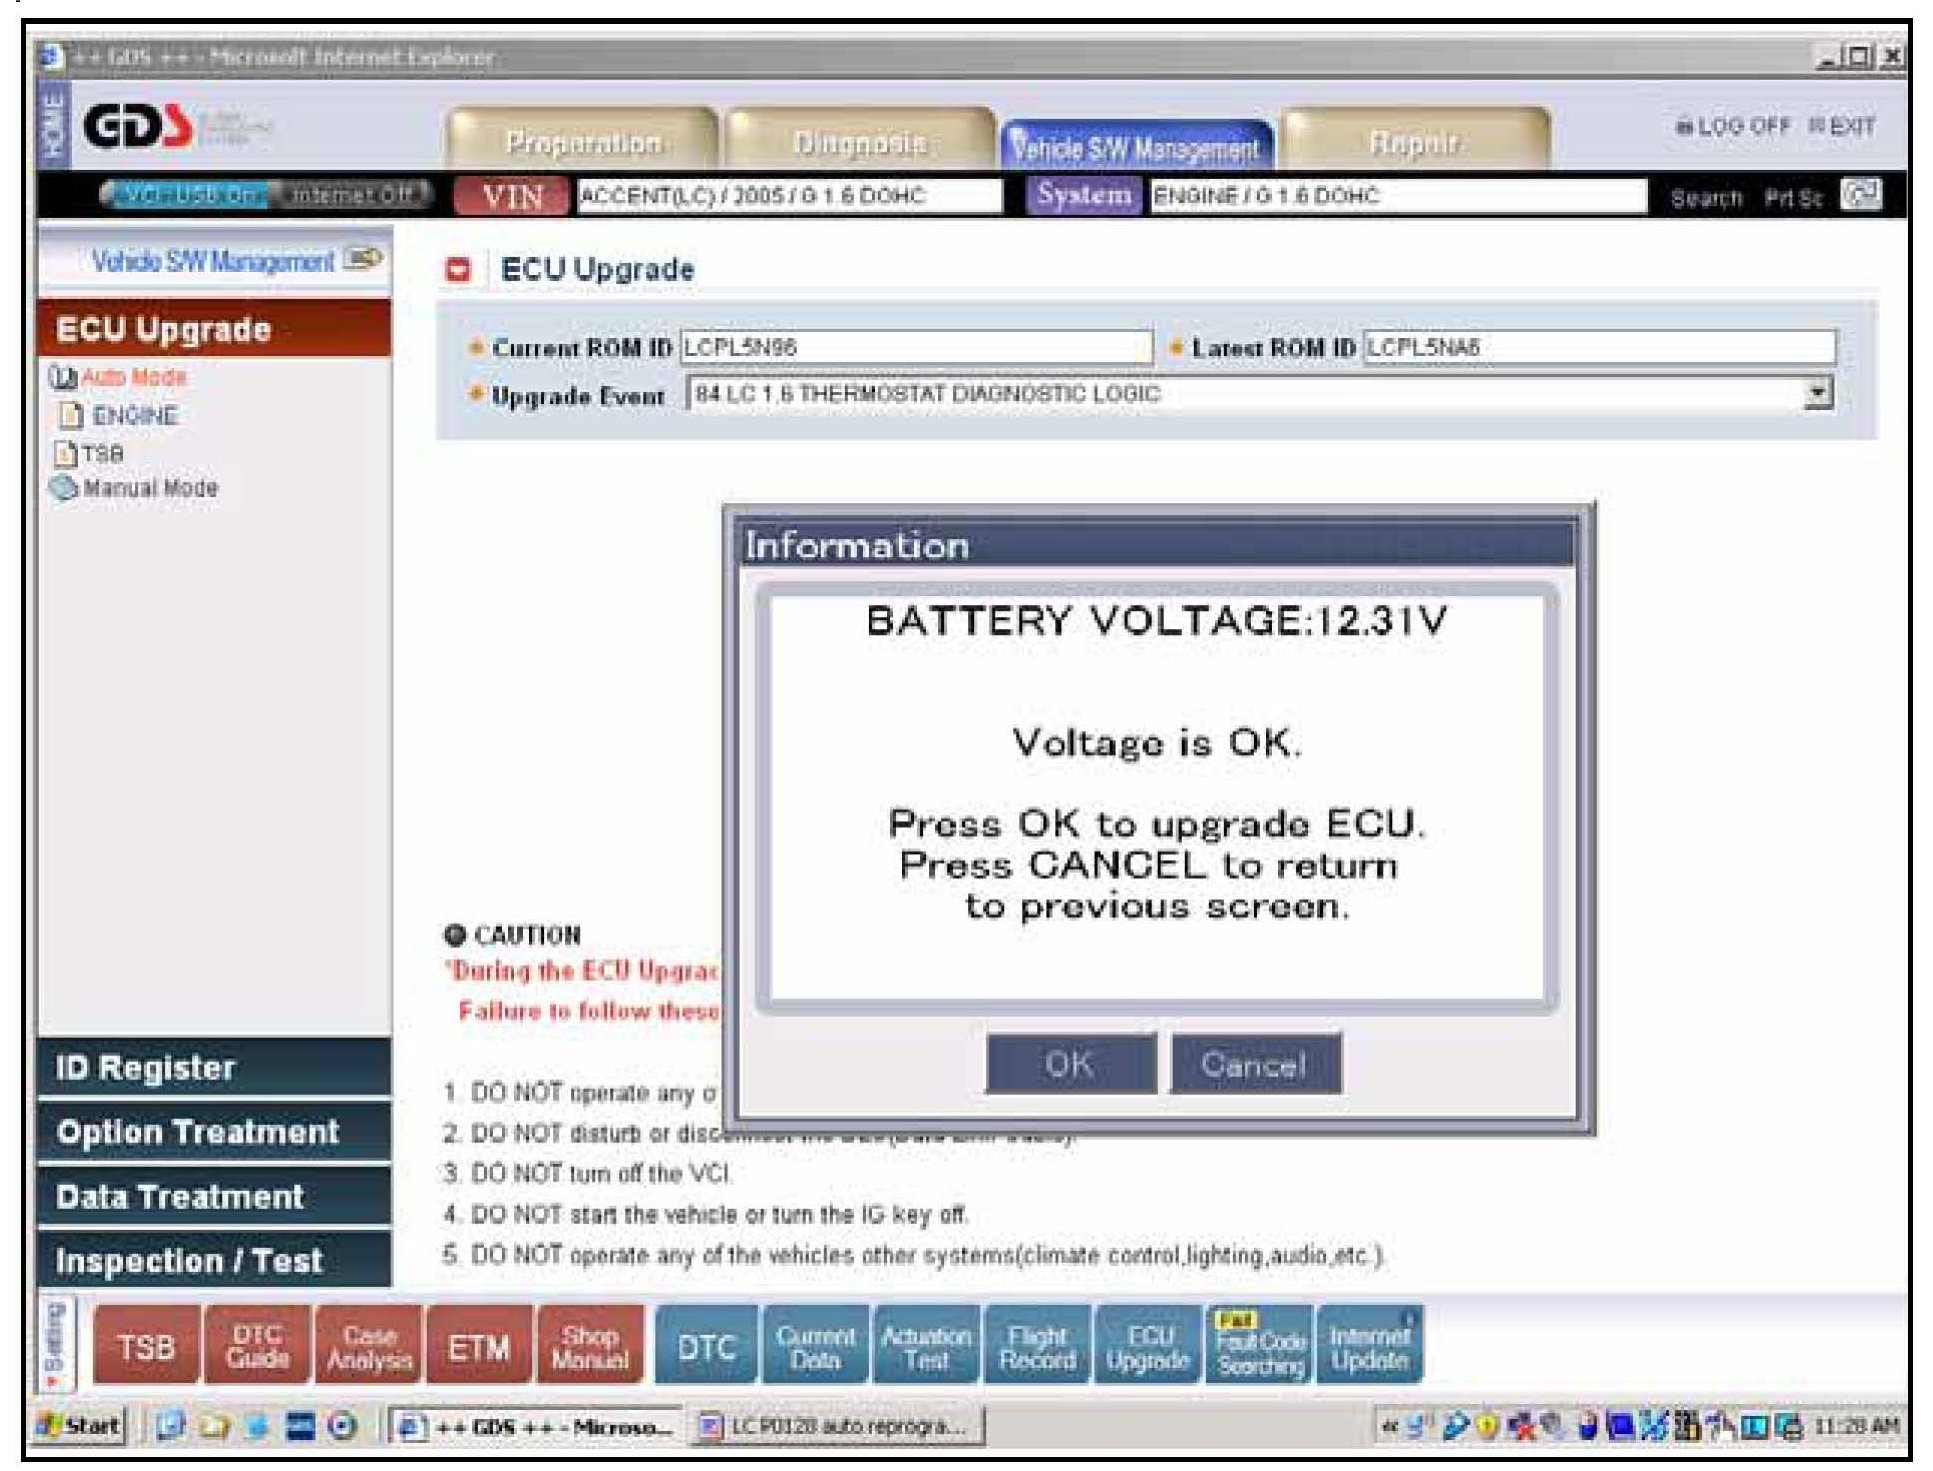The image size is (1933, 1471).
Task: Switch to the Diagnosis tab
Action: pos(859,142)
